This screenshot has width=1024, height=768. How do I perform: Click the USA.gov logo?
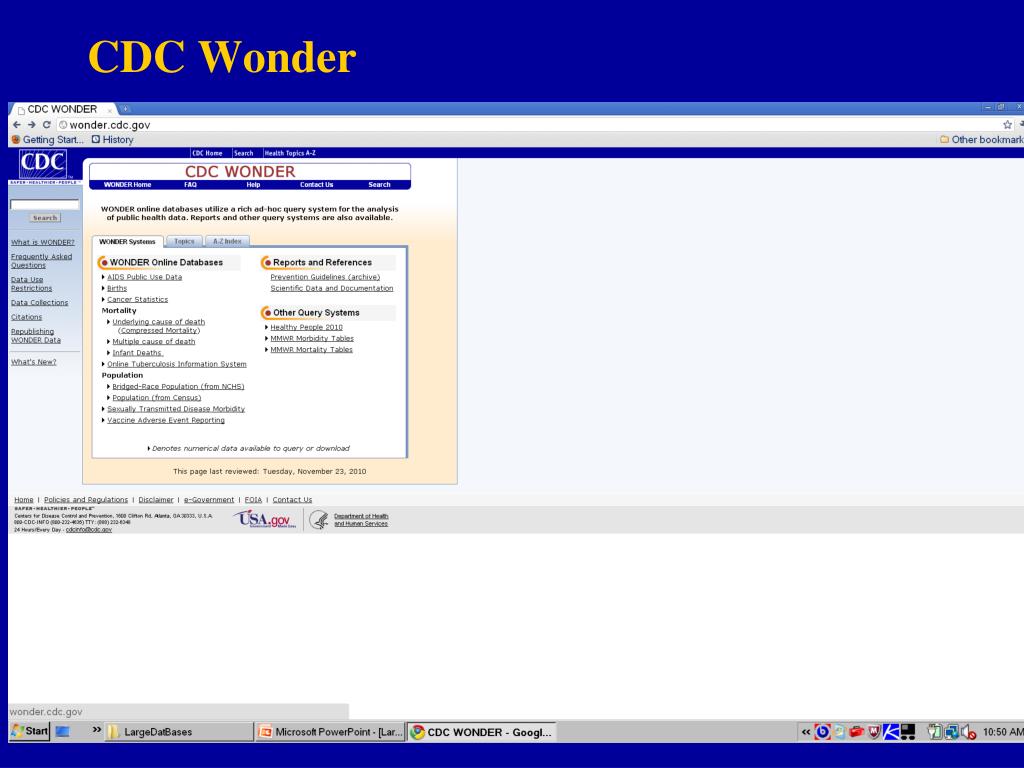(x=264, y=519)
